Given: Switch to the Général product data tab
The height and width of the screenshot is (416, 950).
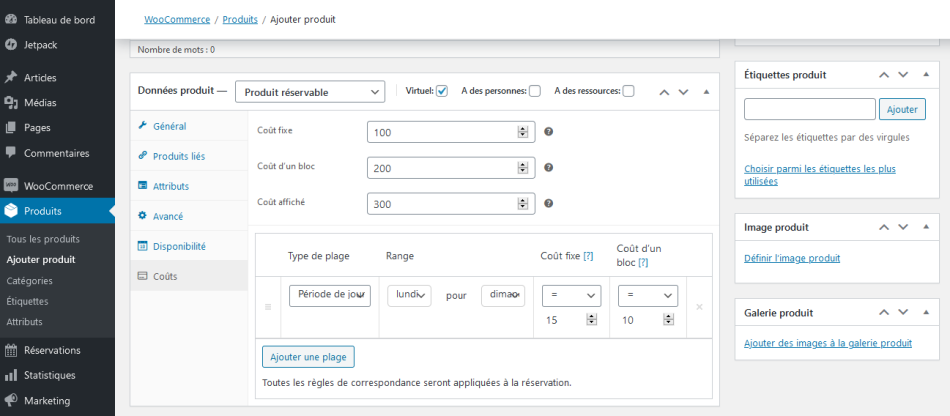Looking at the screenshot, I should coord(169,126).
